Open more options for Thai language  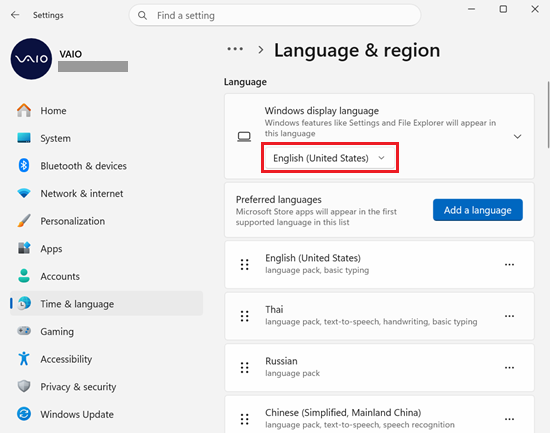[x=509, y=316]
